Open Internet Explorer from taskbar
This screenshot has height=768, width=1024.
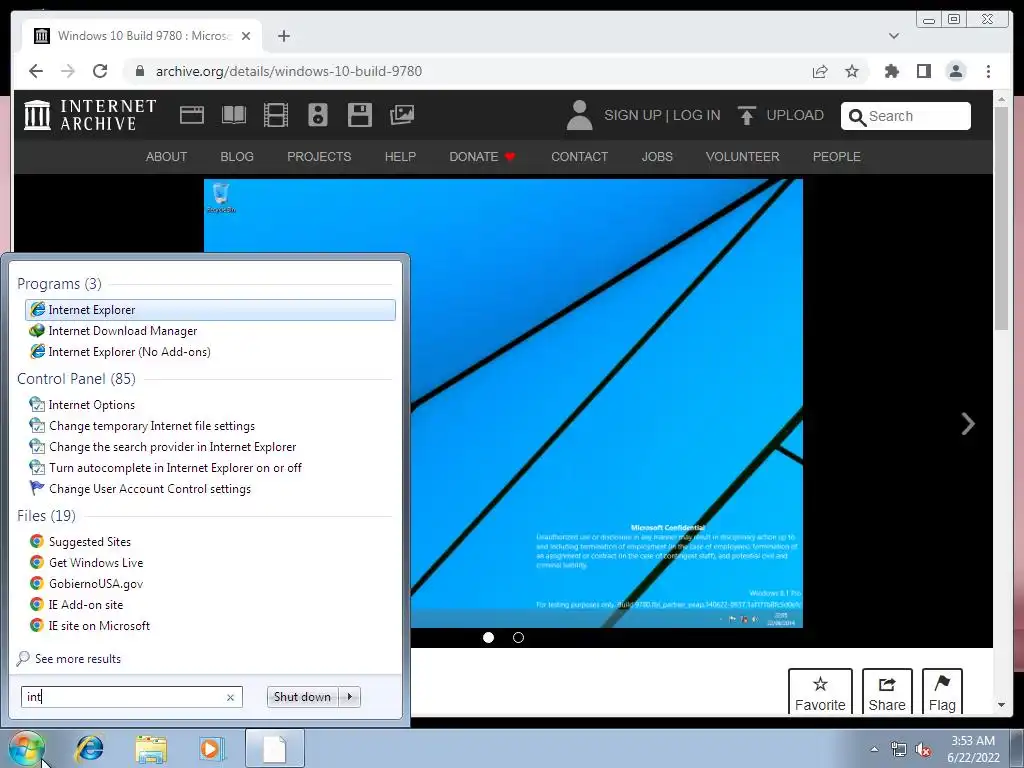89,748
